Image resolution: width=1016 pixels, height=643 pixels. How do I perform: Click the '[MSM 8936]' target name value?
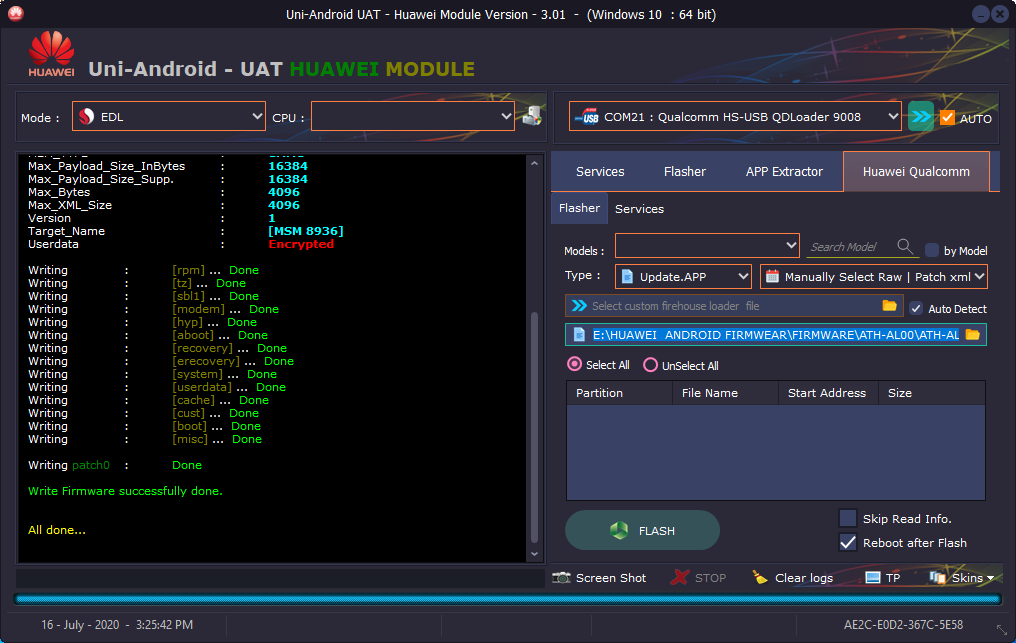[x=306, y=231]
